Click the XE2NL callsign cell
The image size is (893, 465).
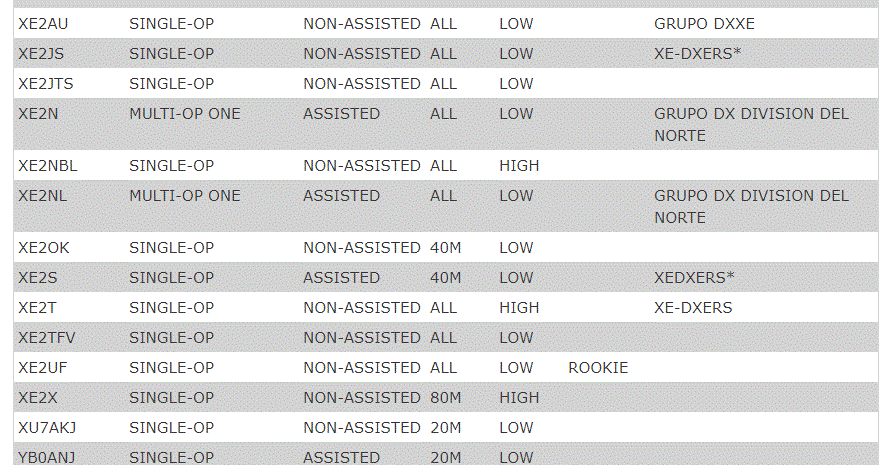pos(43,196)
